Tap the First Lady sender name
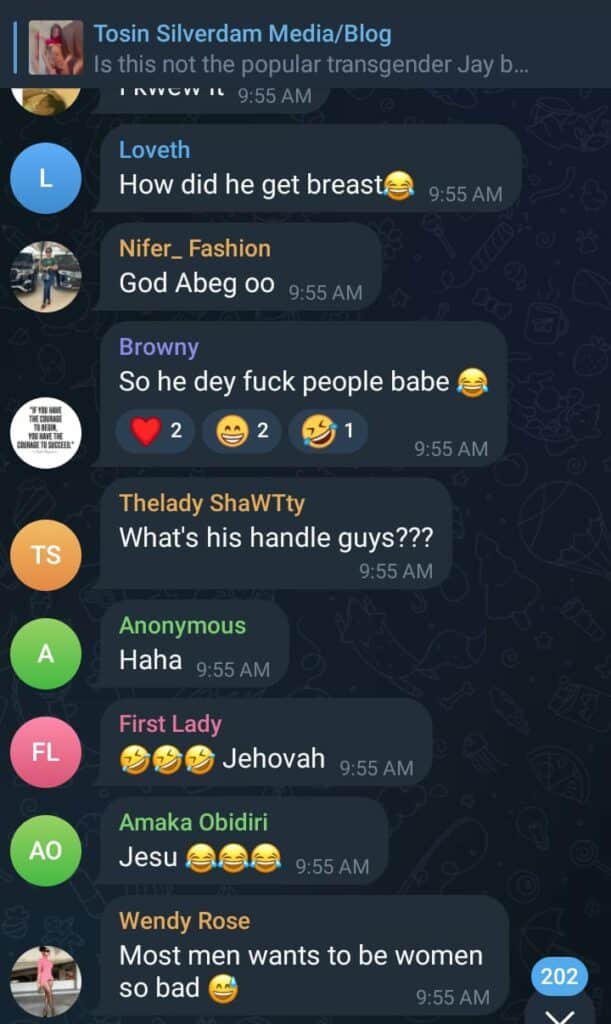611x1024 pixels. tap(170, 724)
